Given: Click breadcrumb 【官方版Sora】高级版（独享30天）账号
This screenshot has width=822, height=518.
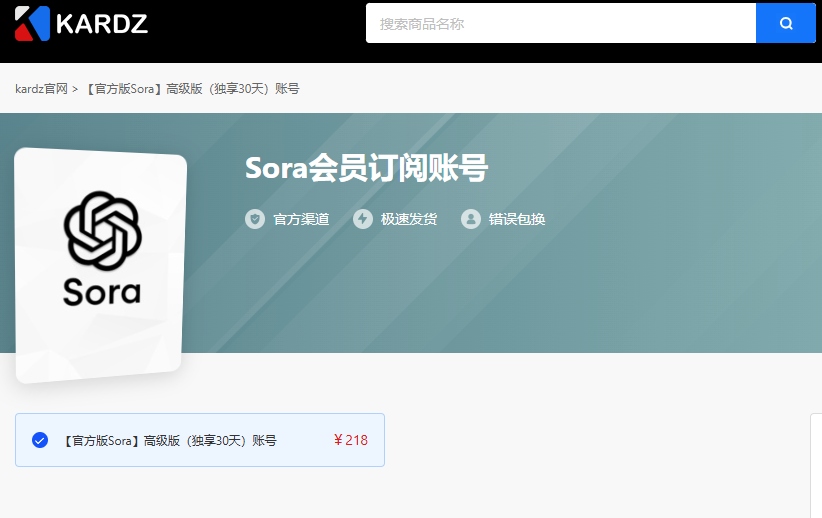Looking at the screenshot, I should [x=191, y=89].
